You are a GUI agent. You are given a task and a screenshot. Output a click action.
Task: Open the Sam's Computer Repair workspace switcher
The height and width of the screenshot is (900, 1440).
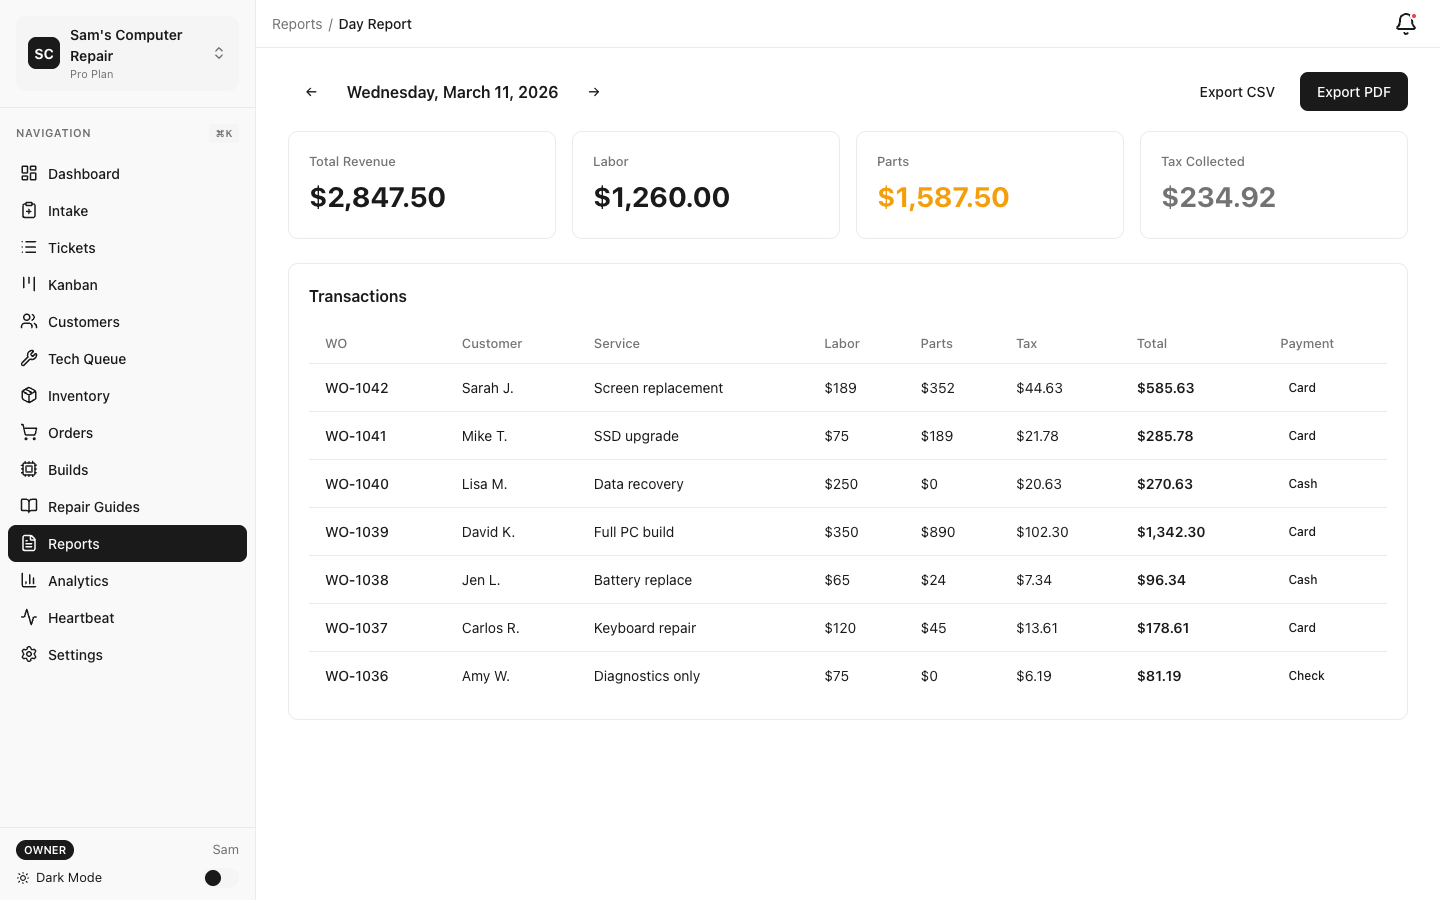tap(127, 52)
